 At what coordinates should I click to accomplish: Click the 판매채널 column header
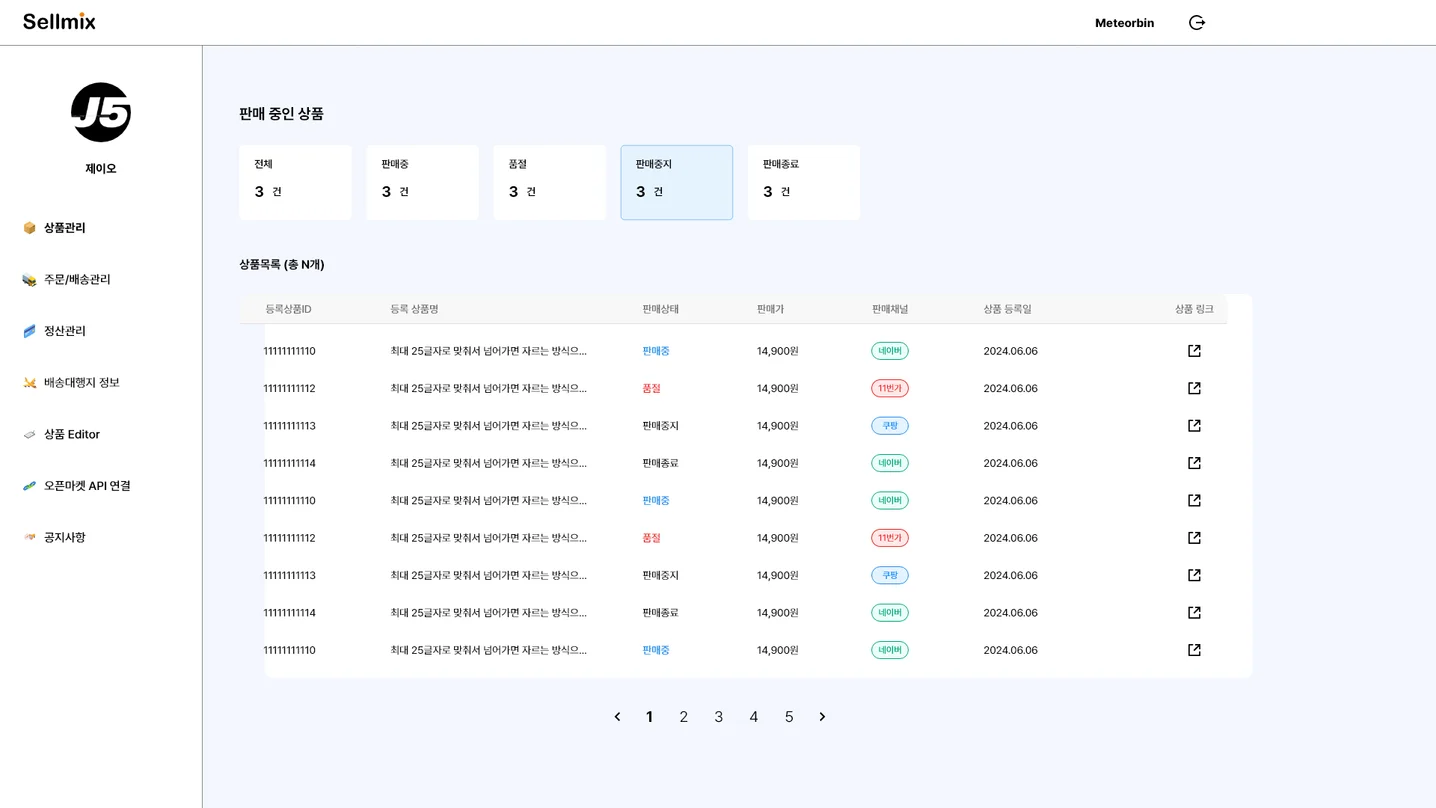[890, 309]
